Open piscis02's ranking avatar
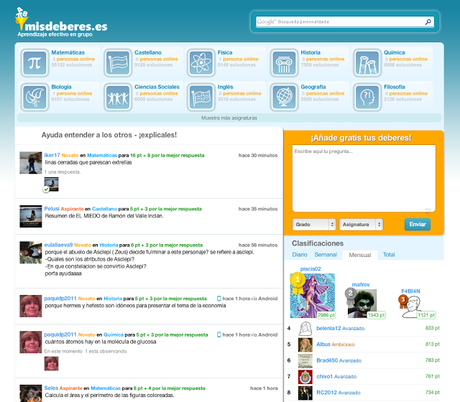Viewport: 460px width, 402px height. click(x=312, y=295)
